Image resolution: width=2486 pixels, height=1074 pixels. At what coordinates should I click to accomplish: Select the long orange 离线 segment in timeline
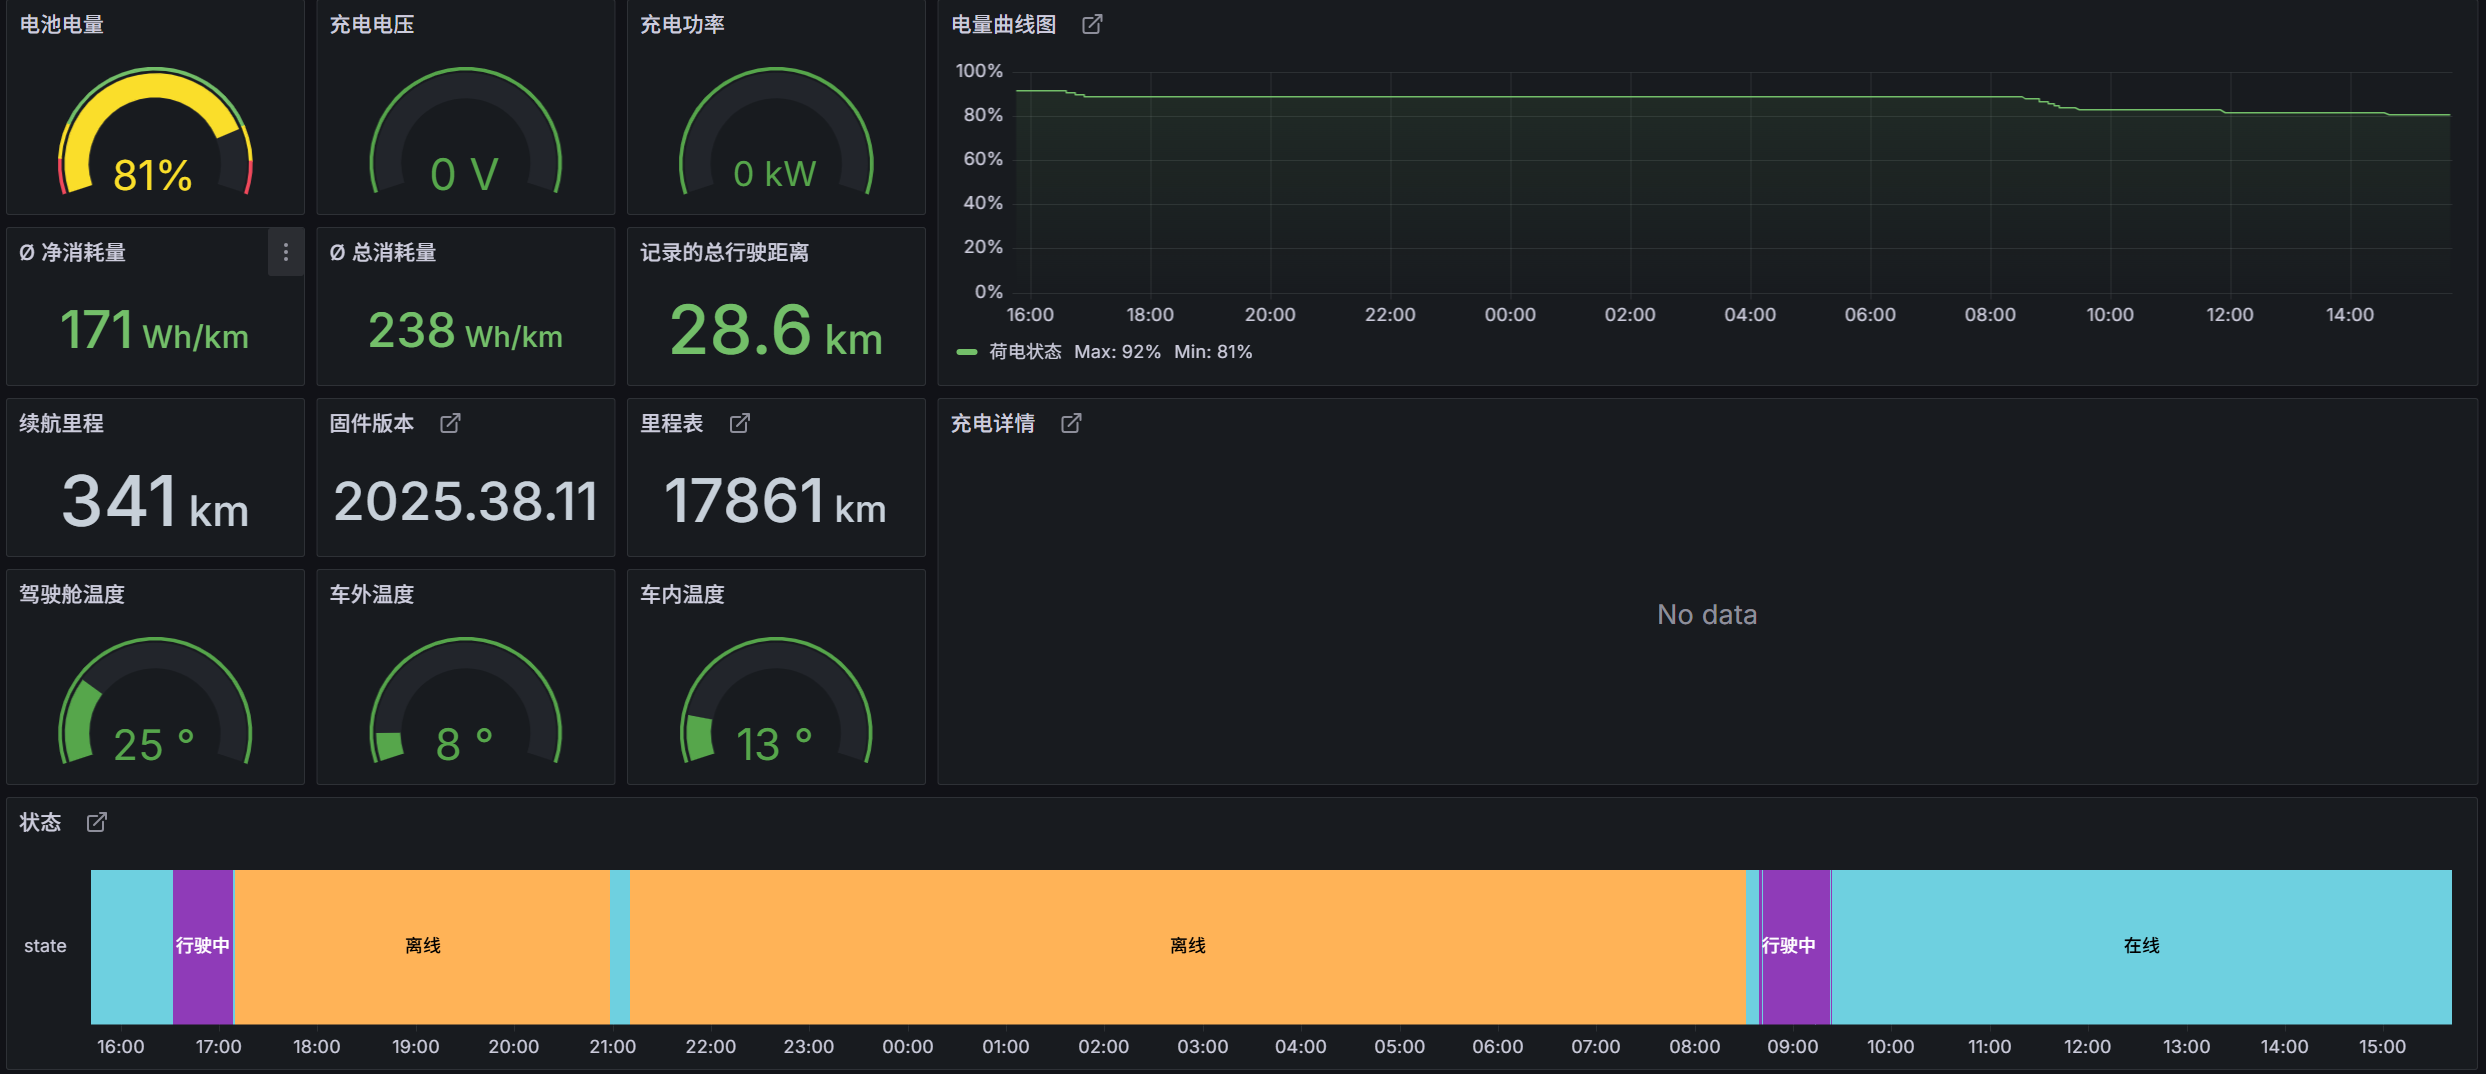(x=1187, y=946)
